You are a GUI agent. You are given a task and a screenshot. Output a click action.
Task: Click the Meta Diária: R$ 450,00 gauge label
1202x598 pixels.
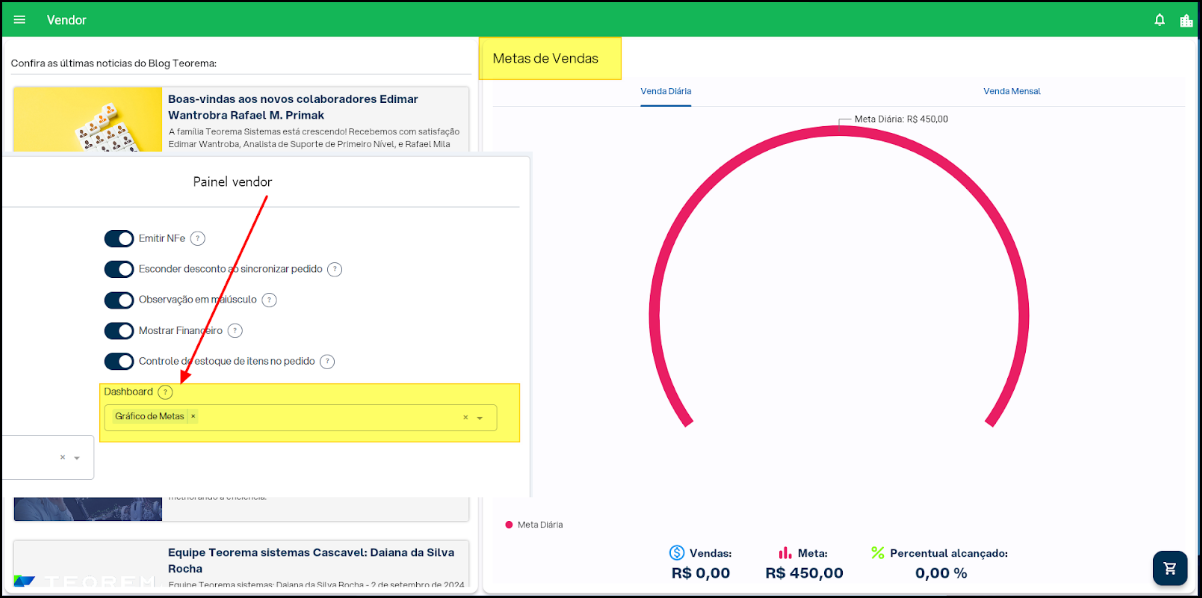tap(901, 119)
